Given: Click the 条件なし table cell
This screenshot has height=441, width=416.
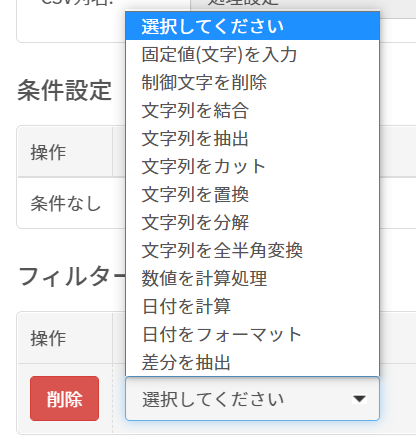Looking at the screenshot, I should [66, 203].
